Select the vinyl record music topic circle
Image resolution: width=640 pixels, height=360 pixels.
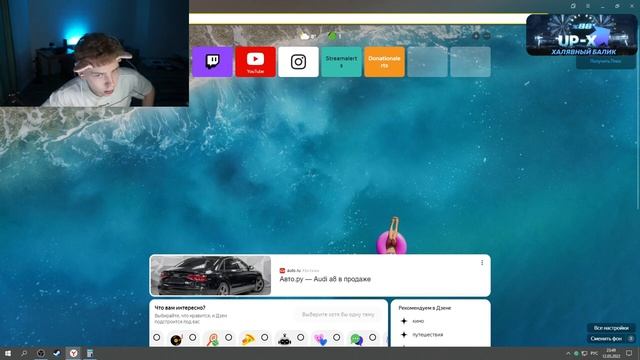tap(192, 338)
